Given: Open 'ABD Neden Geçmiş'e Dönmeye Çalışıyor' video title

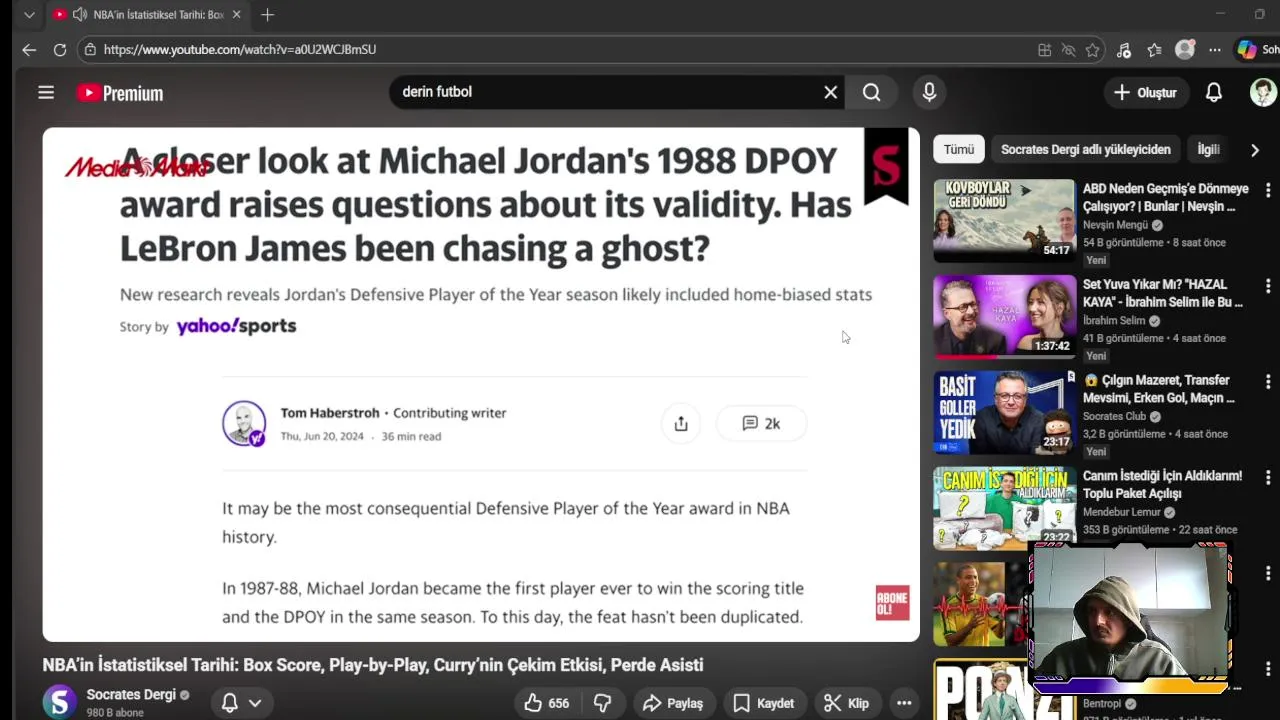Looking at the screenshot, I should (x=1165, y=197).
